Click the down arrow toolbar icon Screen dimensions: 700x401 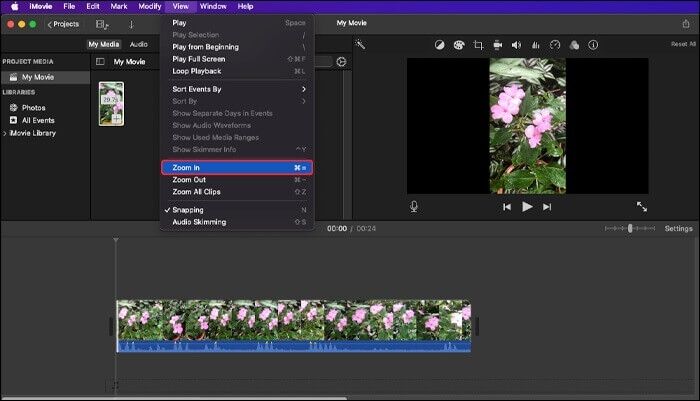click(131, 25)
